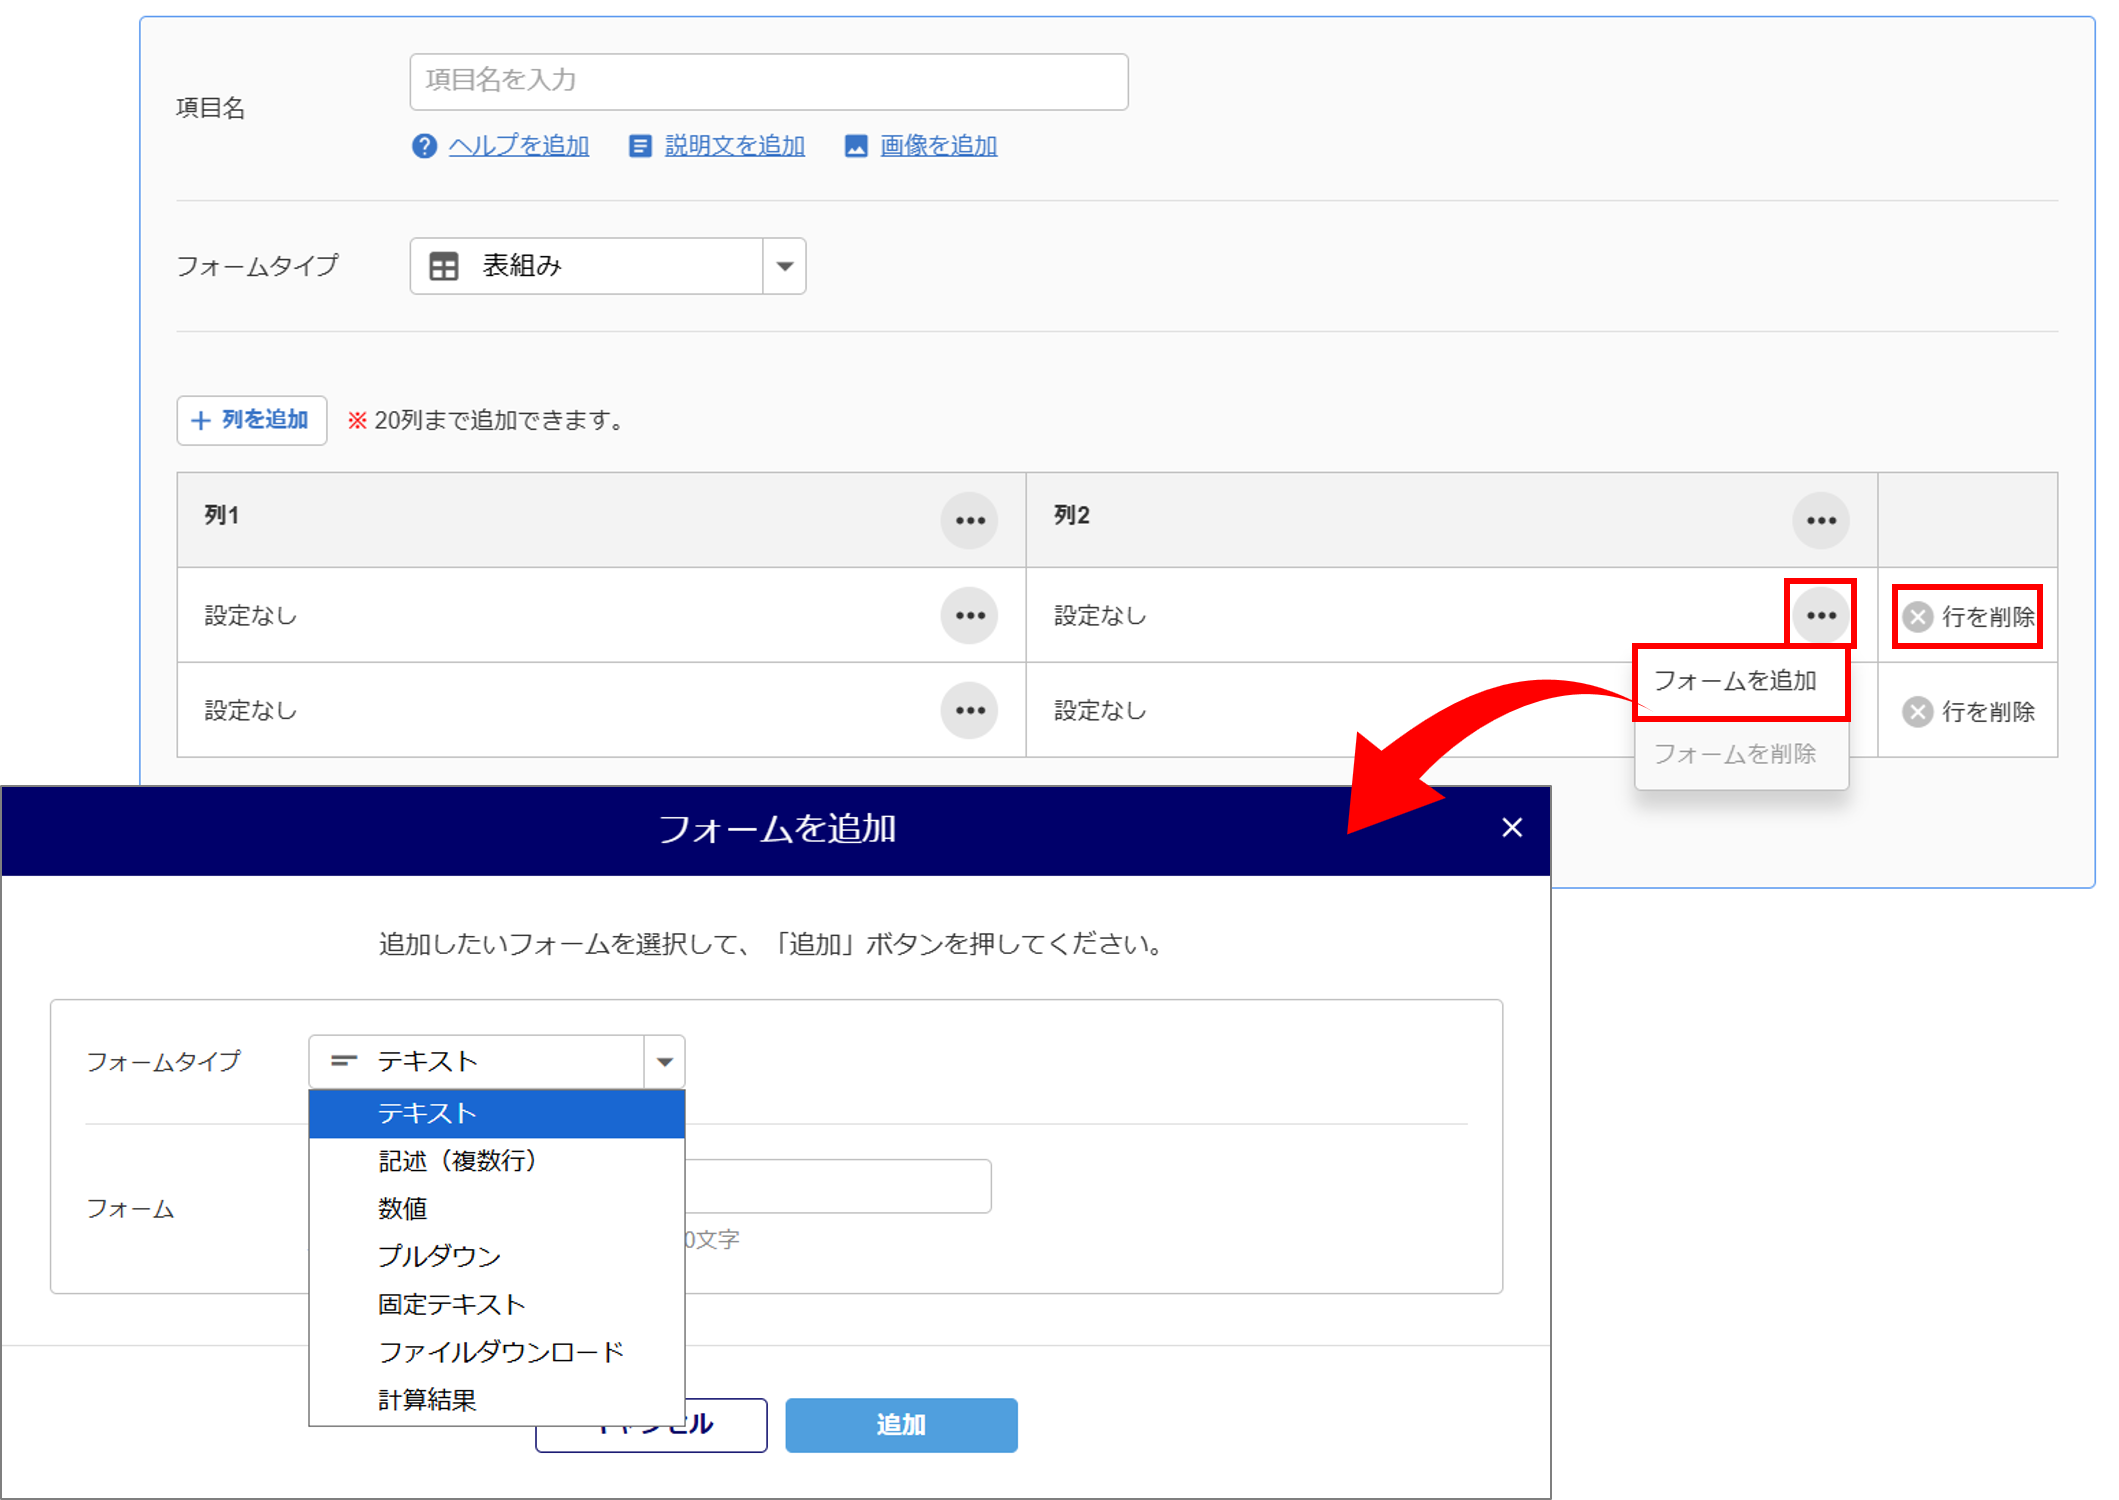Pick 計算結果 from the form type list
Screen dimensions: 2119x1500
427,1400
